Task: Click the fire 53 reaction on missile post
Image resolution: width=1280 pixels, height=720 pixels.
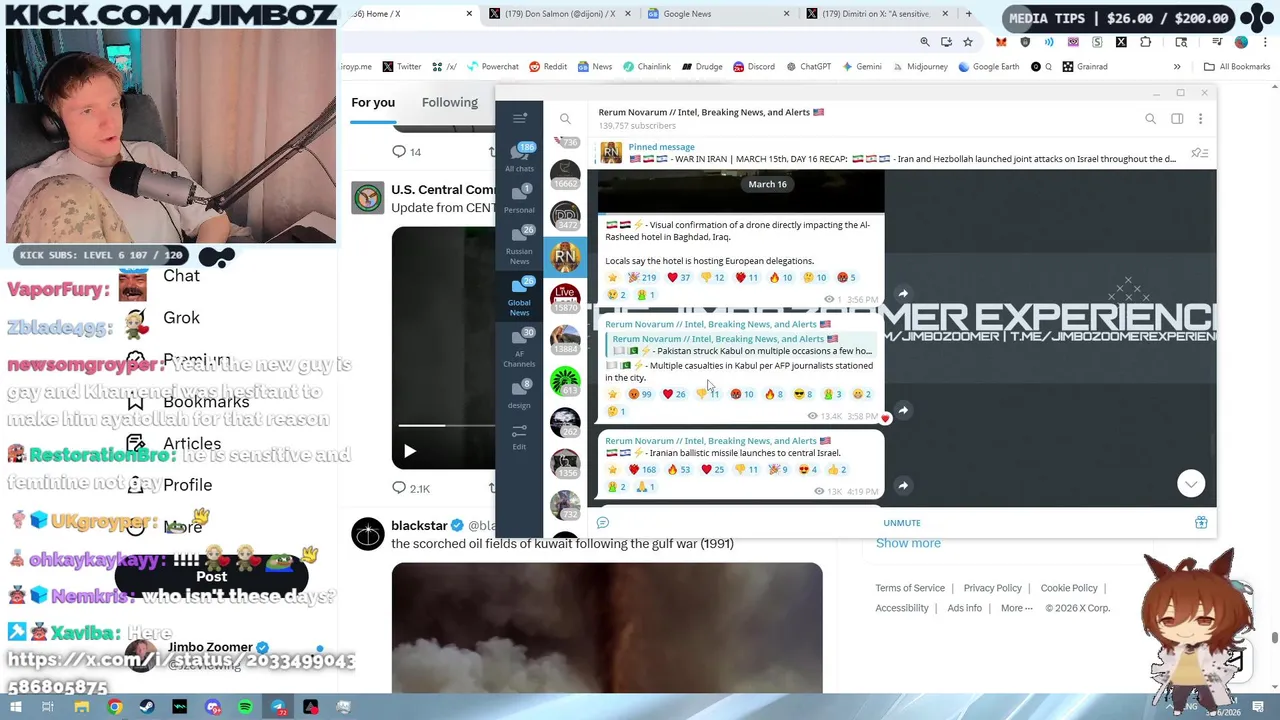Action: (x=679, y=469)
